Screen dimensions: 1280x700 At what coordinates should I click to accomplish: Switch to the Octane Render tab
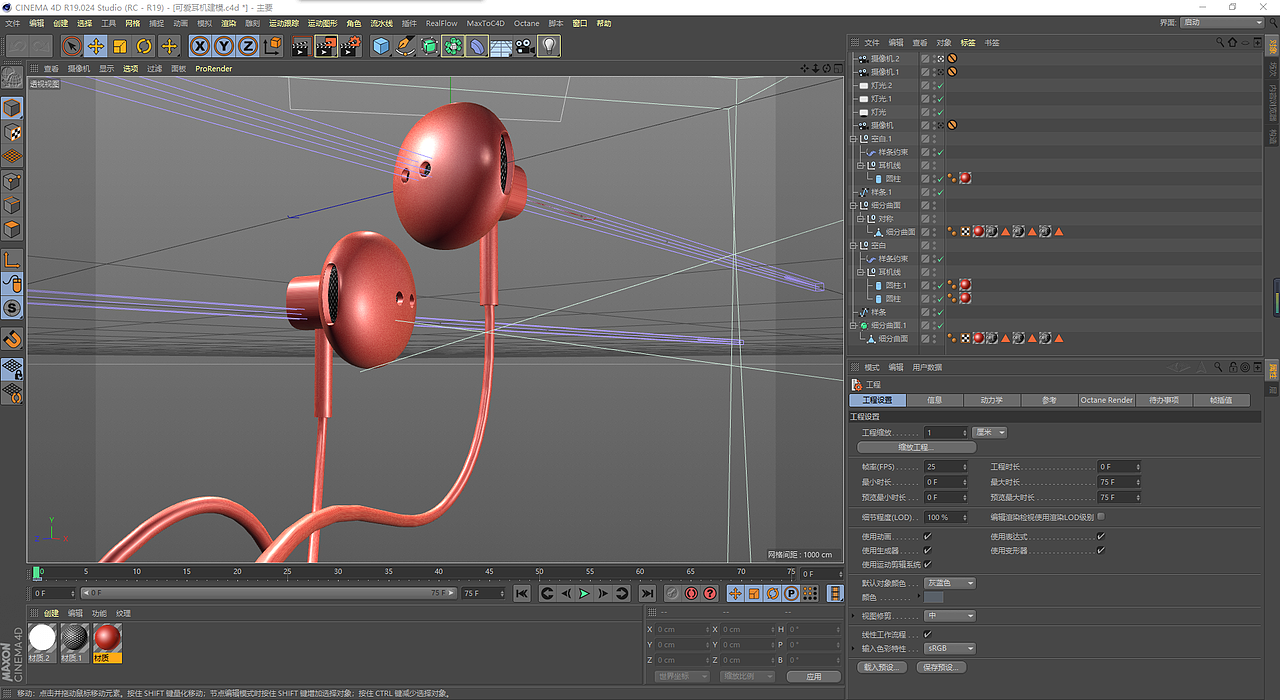(x=1106, y=400)
